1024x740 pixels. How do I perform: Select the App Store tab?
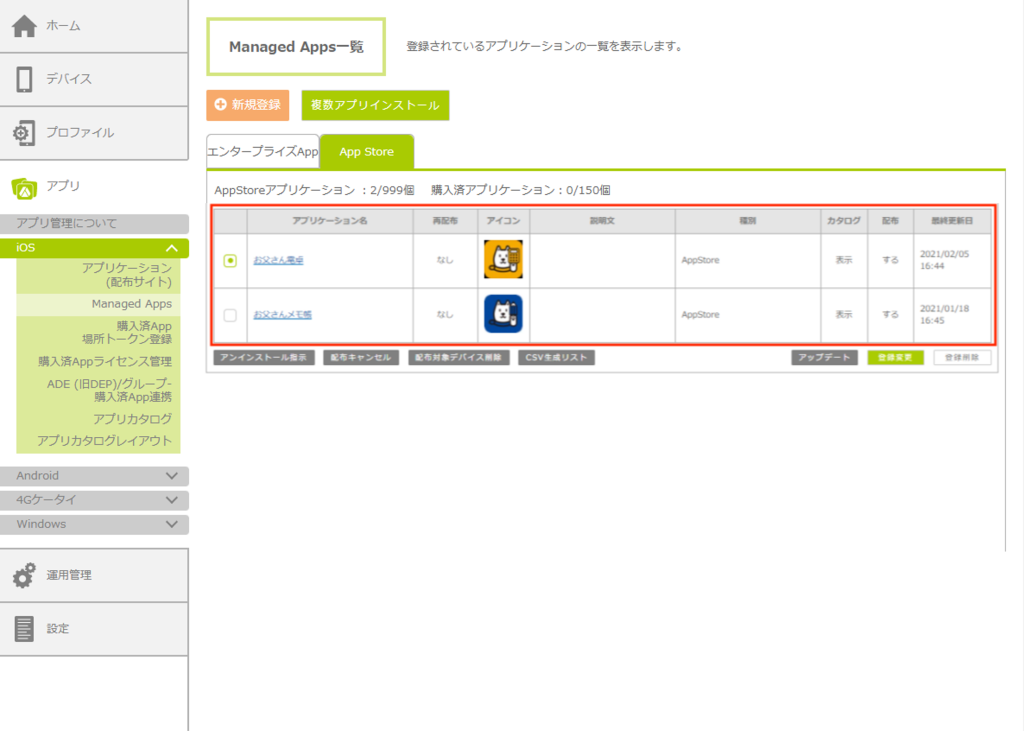coord(366,152)
